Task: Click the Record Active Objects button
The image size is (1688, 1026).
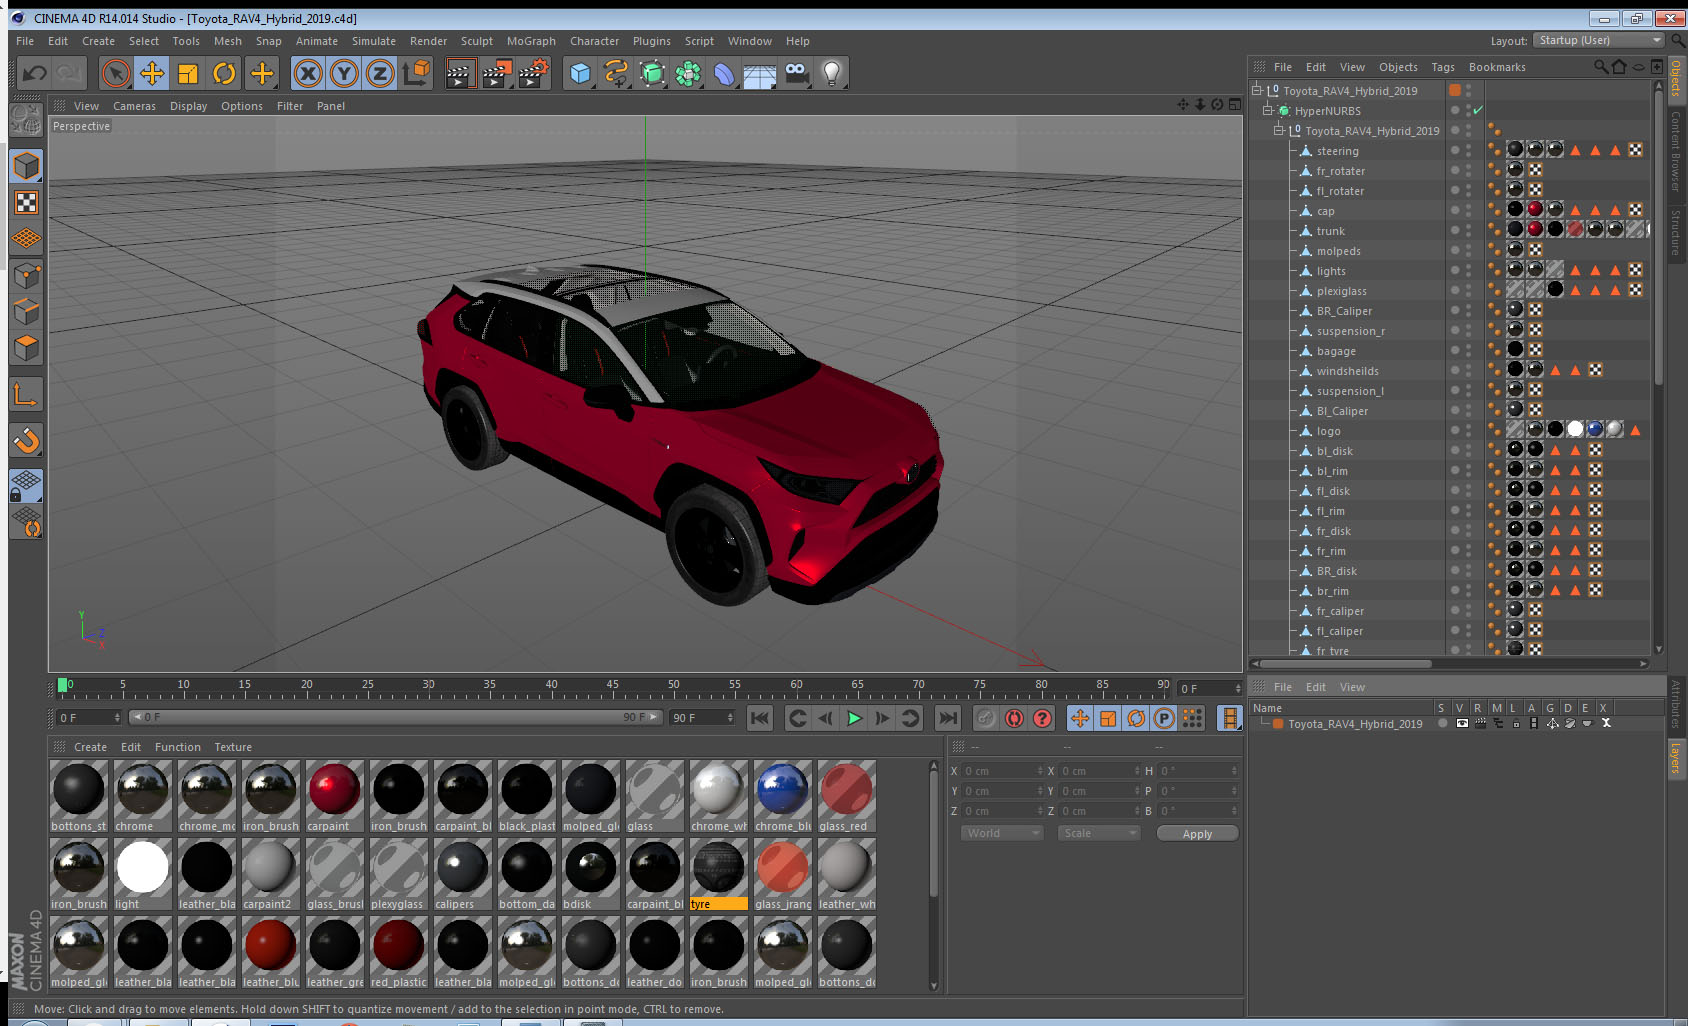Action: coord(986,718)
